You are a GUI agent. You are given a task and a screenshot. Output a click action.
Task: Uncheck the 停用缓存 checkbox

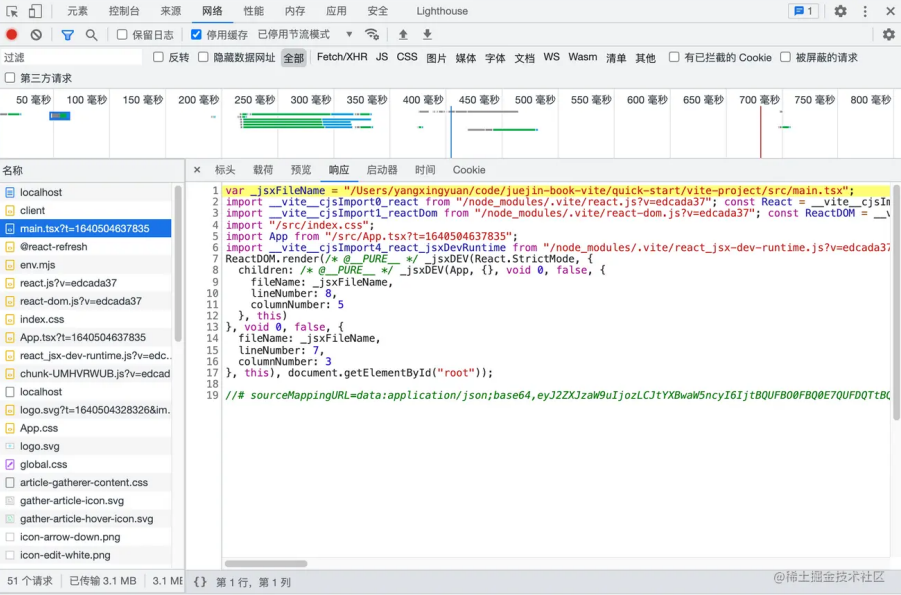(197, 35)
